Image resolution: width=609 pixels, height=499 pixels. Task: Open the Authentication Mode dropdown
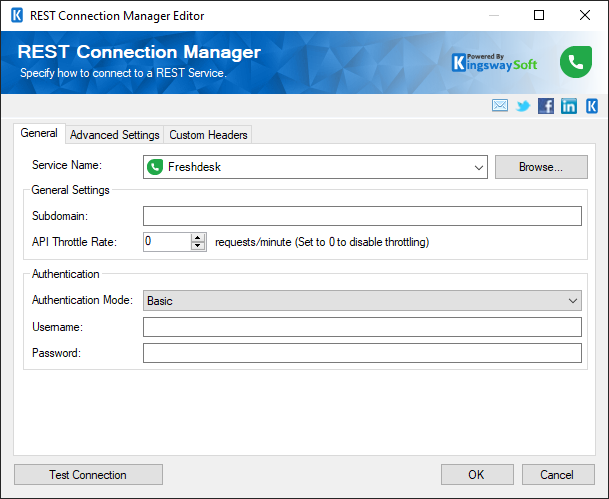(572, 300)
